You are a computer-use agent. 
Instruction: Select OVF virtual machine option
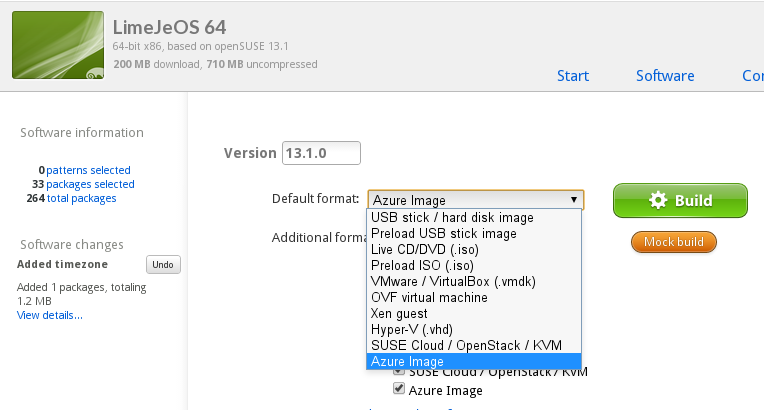429,297
